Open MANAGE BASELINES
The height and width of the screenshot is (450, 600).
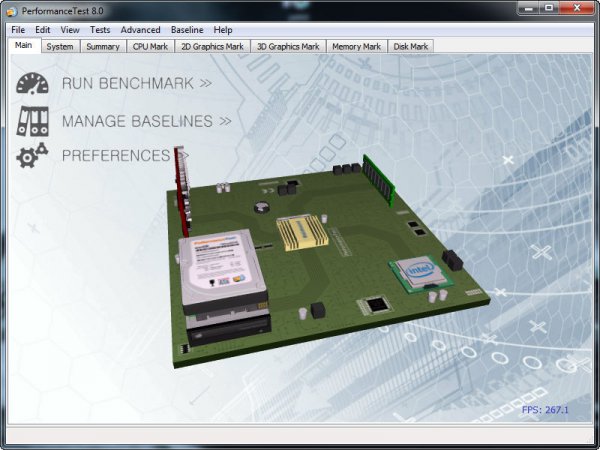(147, 121)
